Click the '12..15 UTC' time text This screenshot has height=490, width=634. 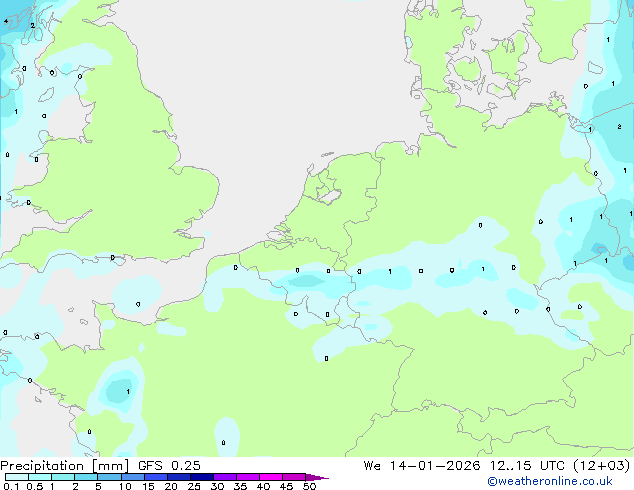527,466
